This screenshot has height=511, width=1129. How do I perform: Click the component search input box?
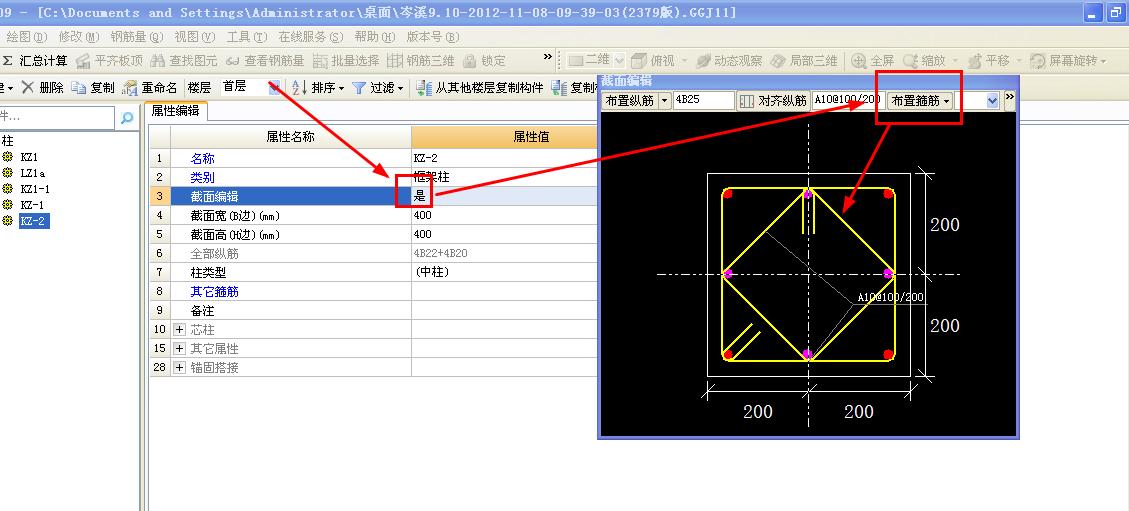(x=57, y=117)
